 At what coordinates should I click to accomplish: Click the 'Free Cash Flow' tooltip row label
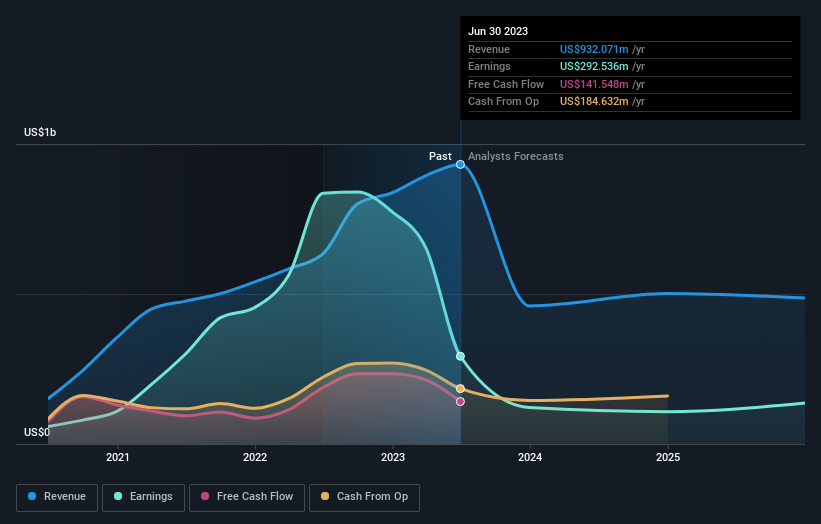point(506,84)
